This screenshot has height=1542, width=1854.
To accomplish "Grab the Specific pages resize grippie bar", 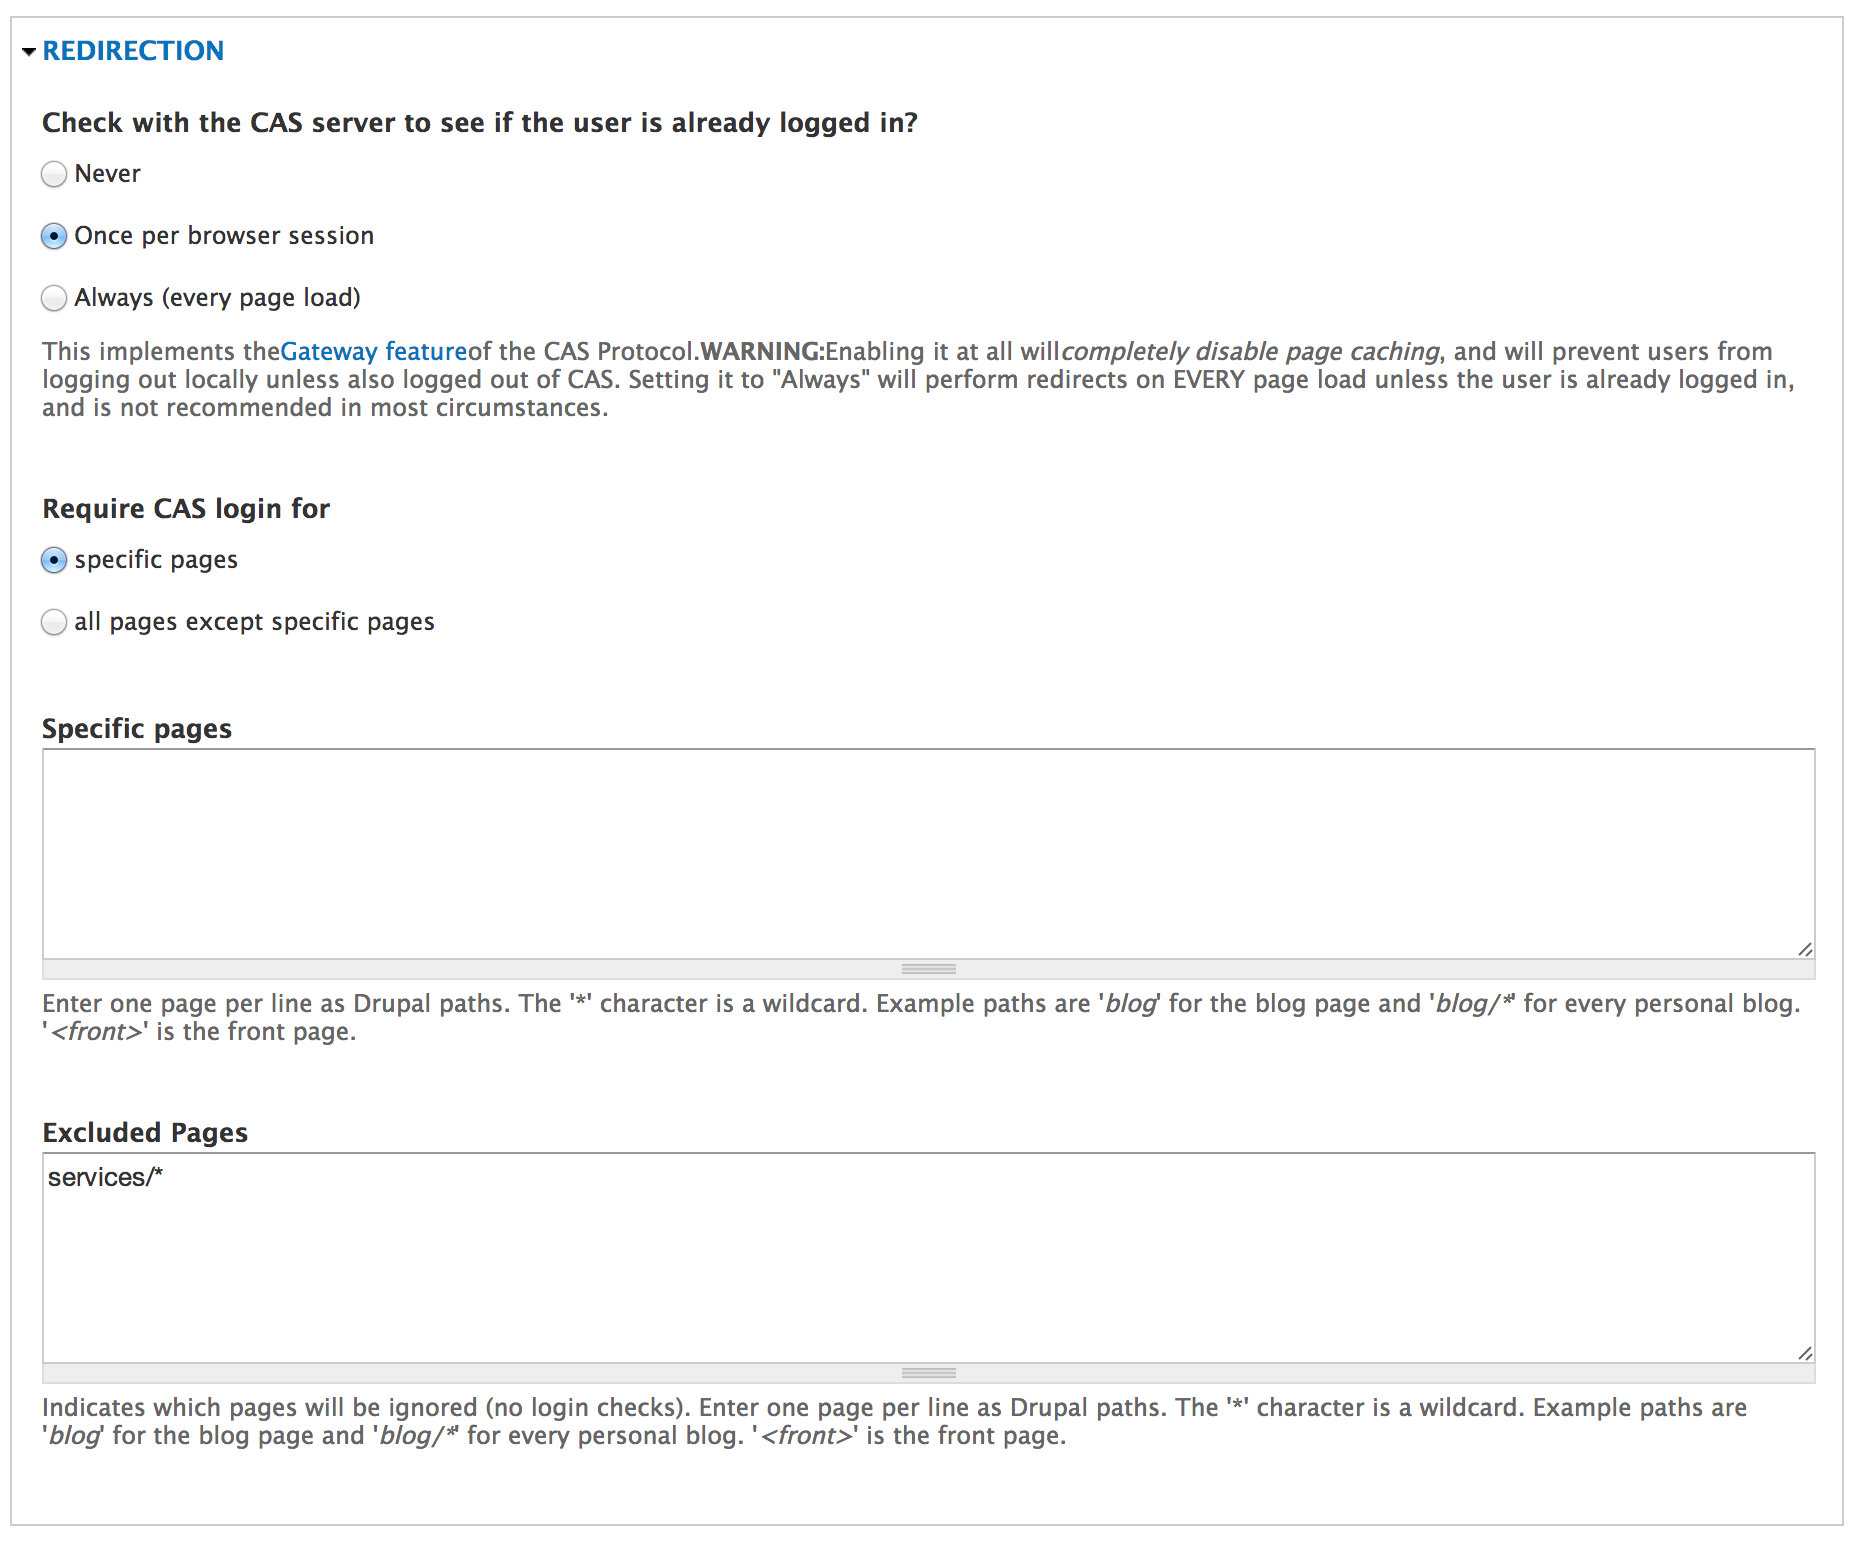I will [x=928, y=969].
